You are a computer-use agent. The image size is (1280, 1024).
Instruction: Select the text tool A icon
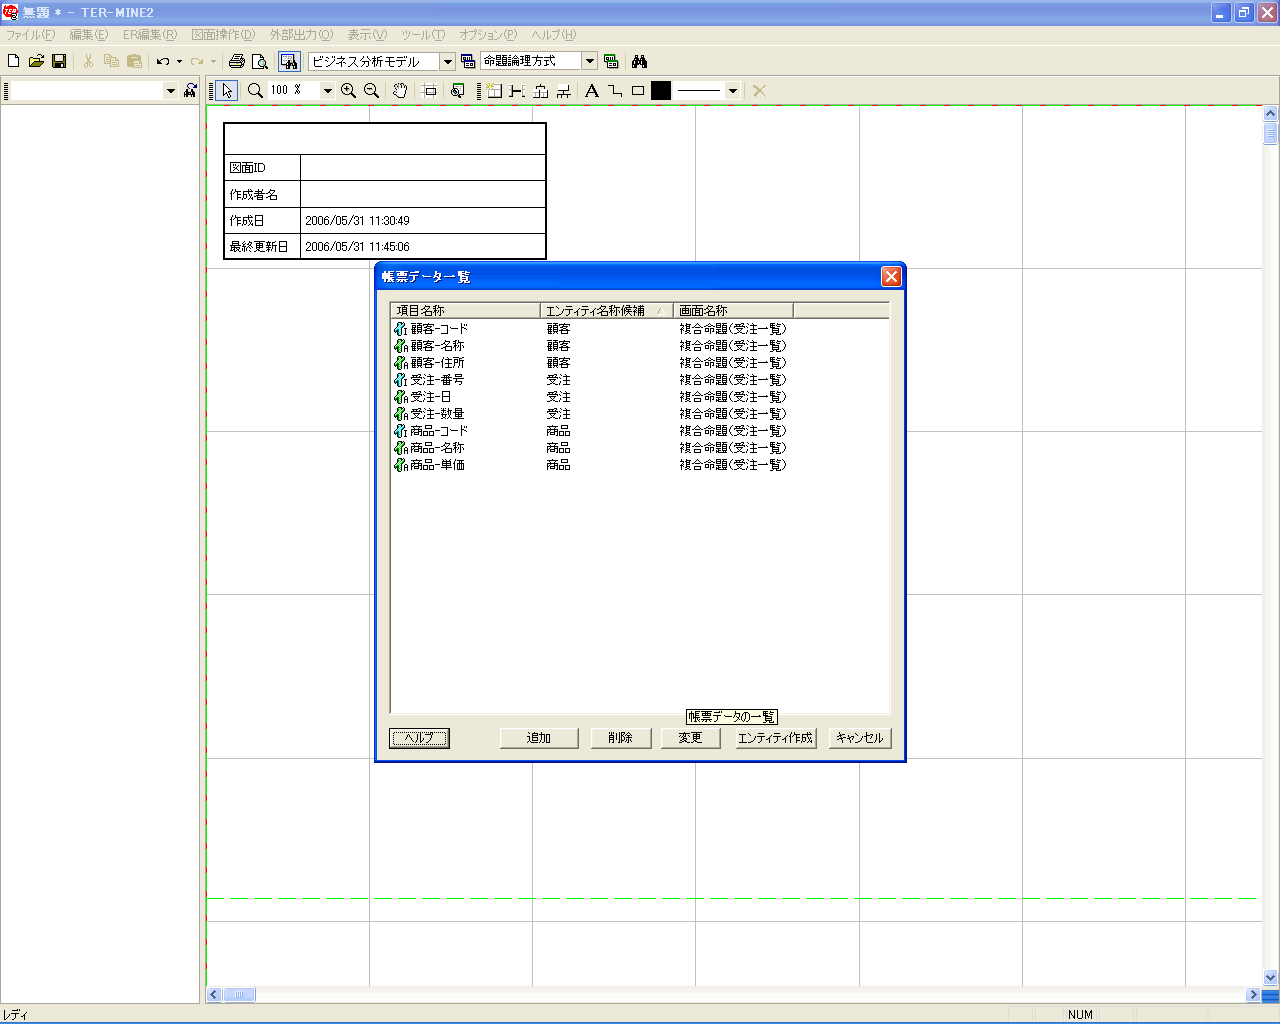592,91
